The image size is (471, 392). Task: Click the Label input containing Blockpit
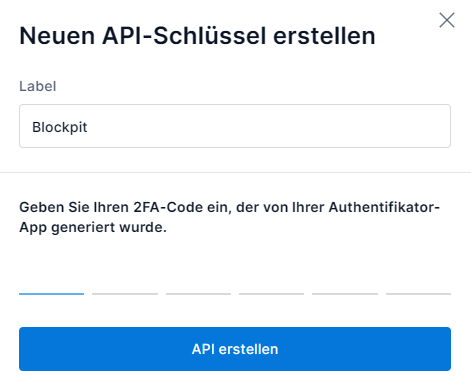pyautogui.click(x=235, y=126)
